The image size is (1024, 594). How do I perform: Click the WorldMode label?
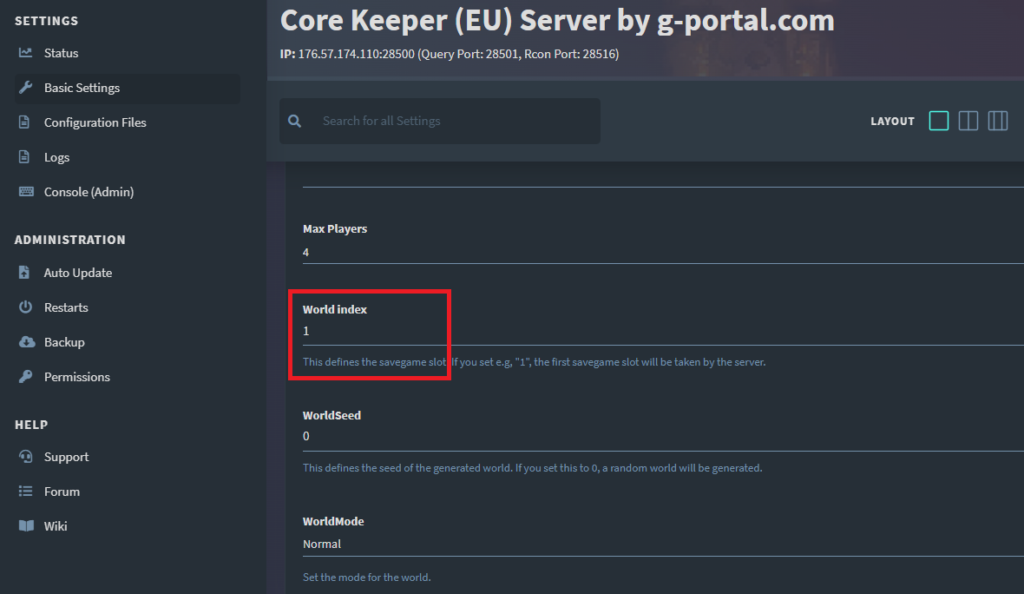[333, 522]
